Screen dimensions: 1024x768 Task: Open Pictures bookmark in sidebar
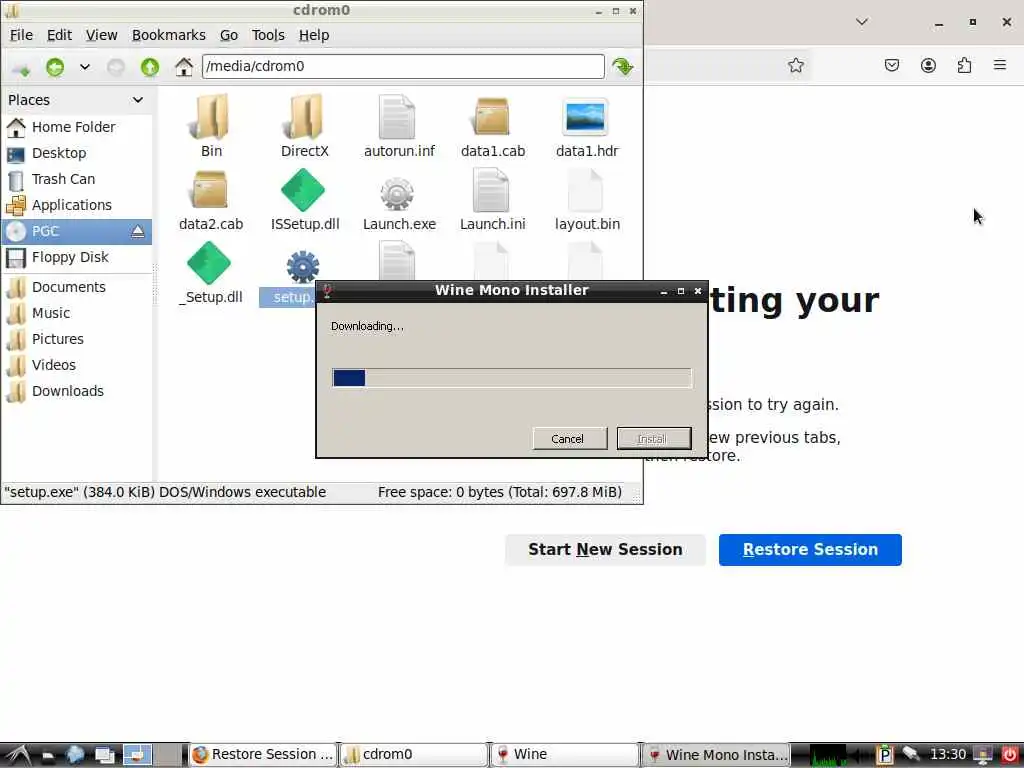[x=76, y=340]
